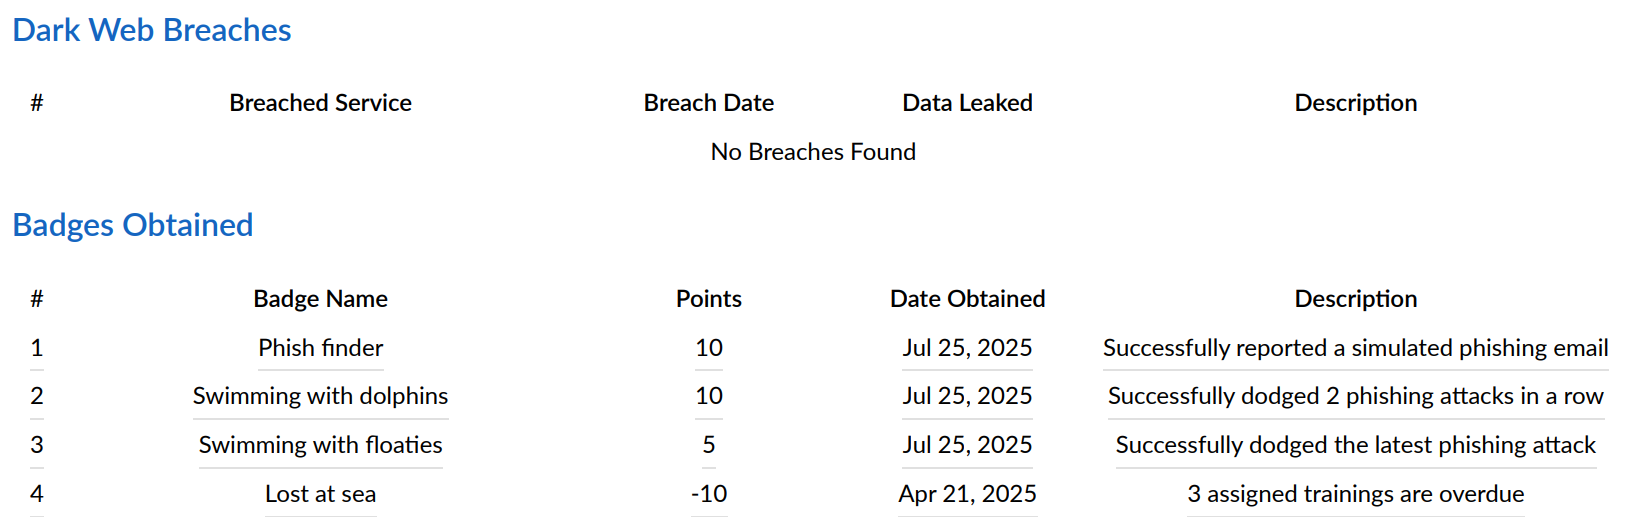This screenshot has width=1636, height=517.
Task: Click the Dark Web Breaches heading
Action: tap(152, 30)
